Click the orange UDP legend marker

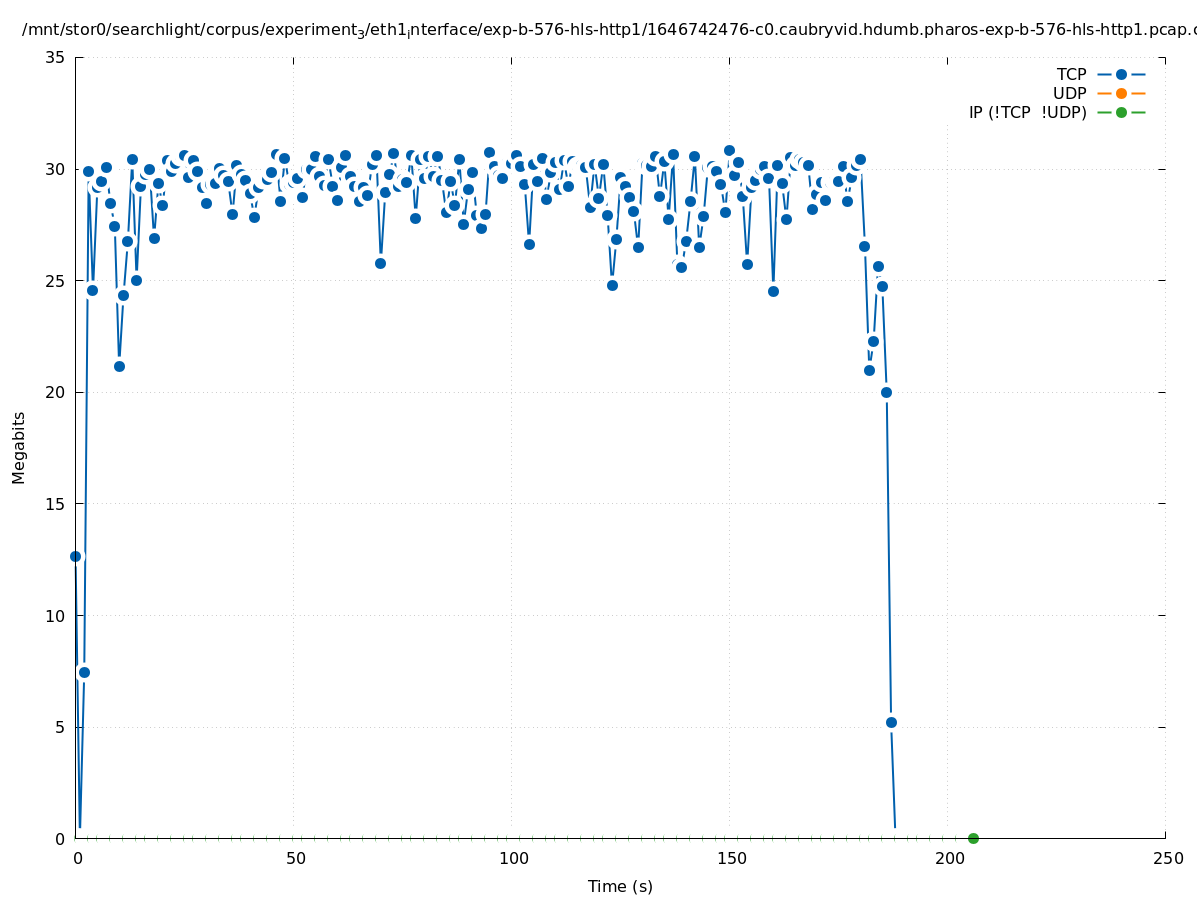1121,93
